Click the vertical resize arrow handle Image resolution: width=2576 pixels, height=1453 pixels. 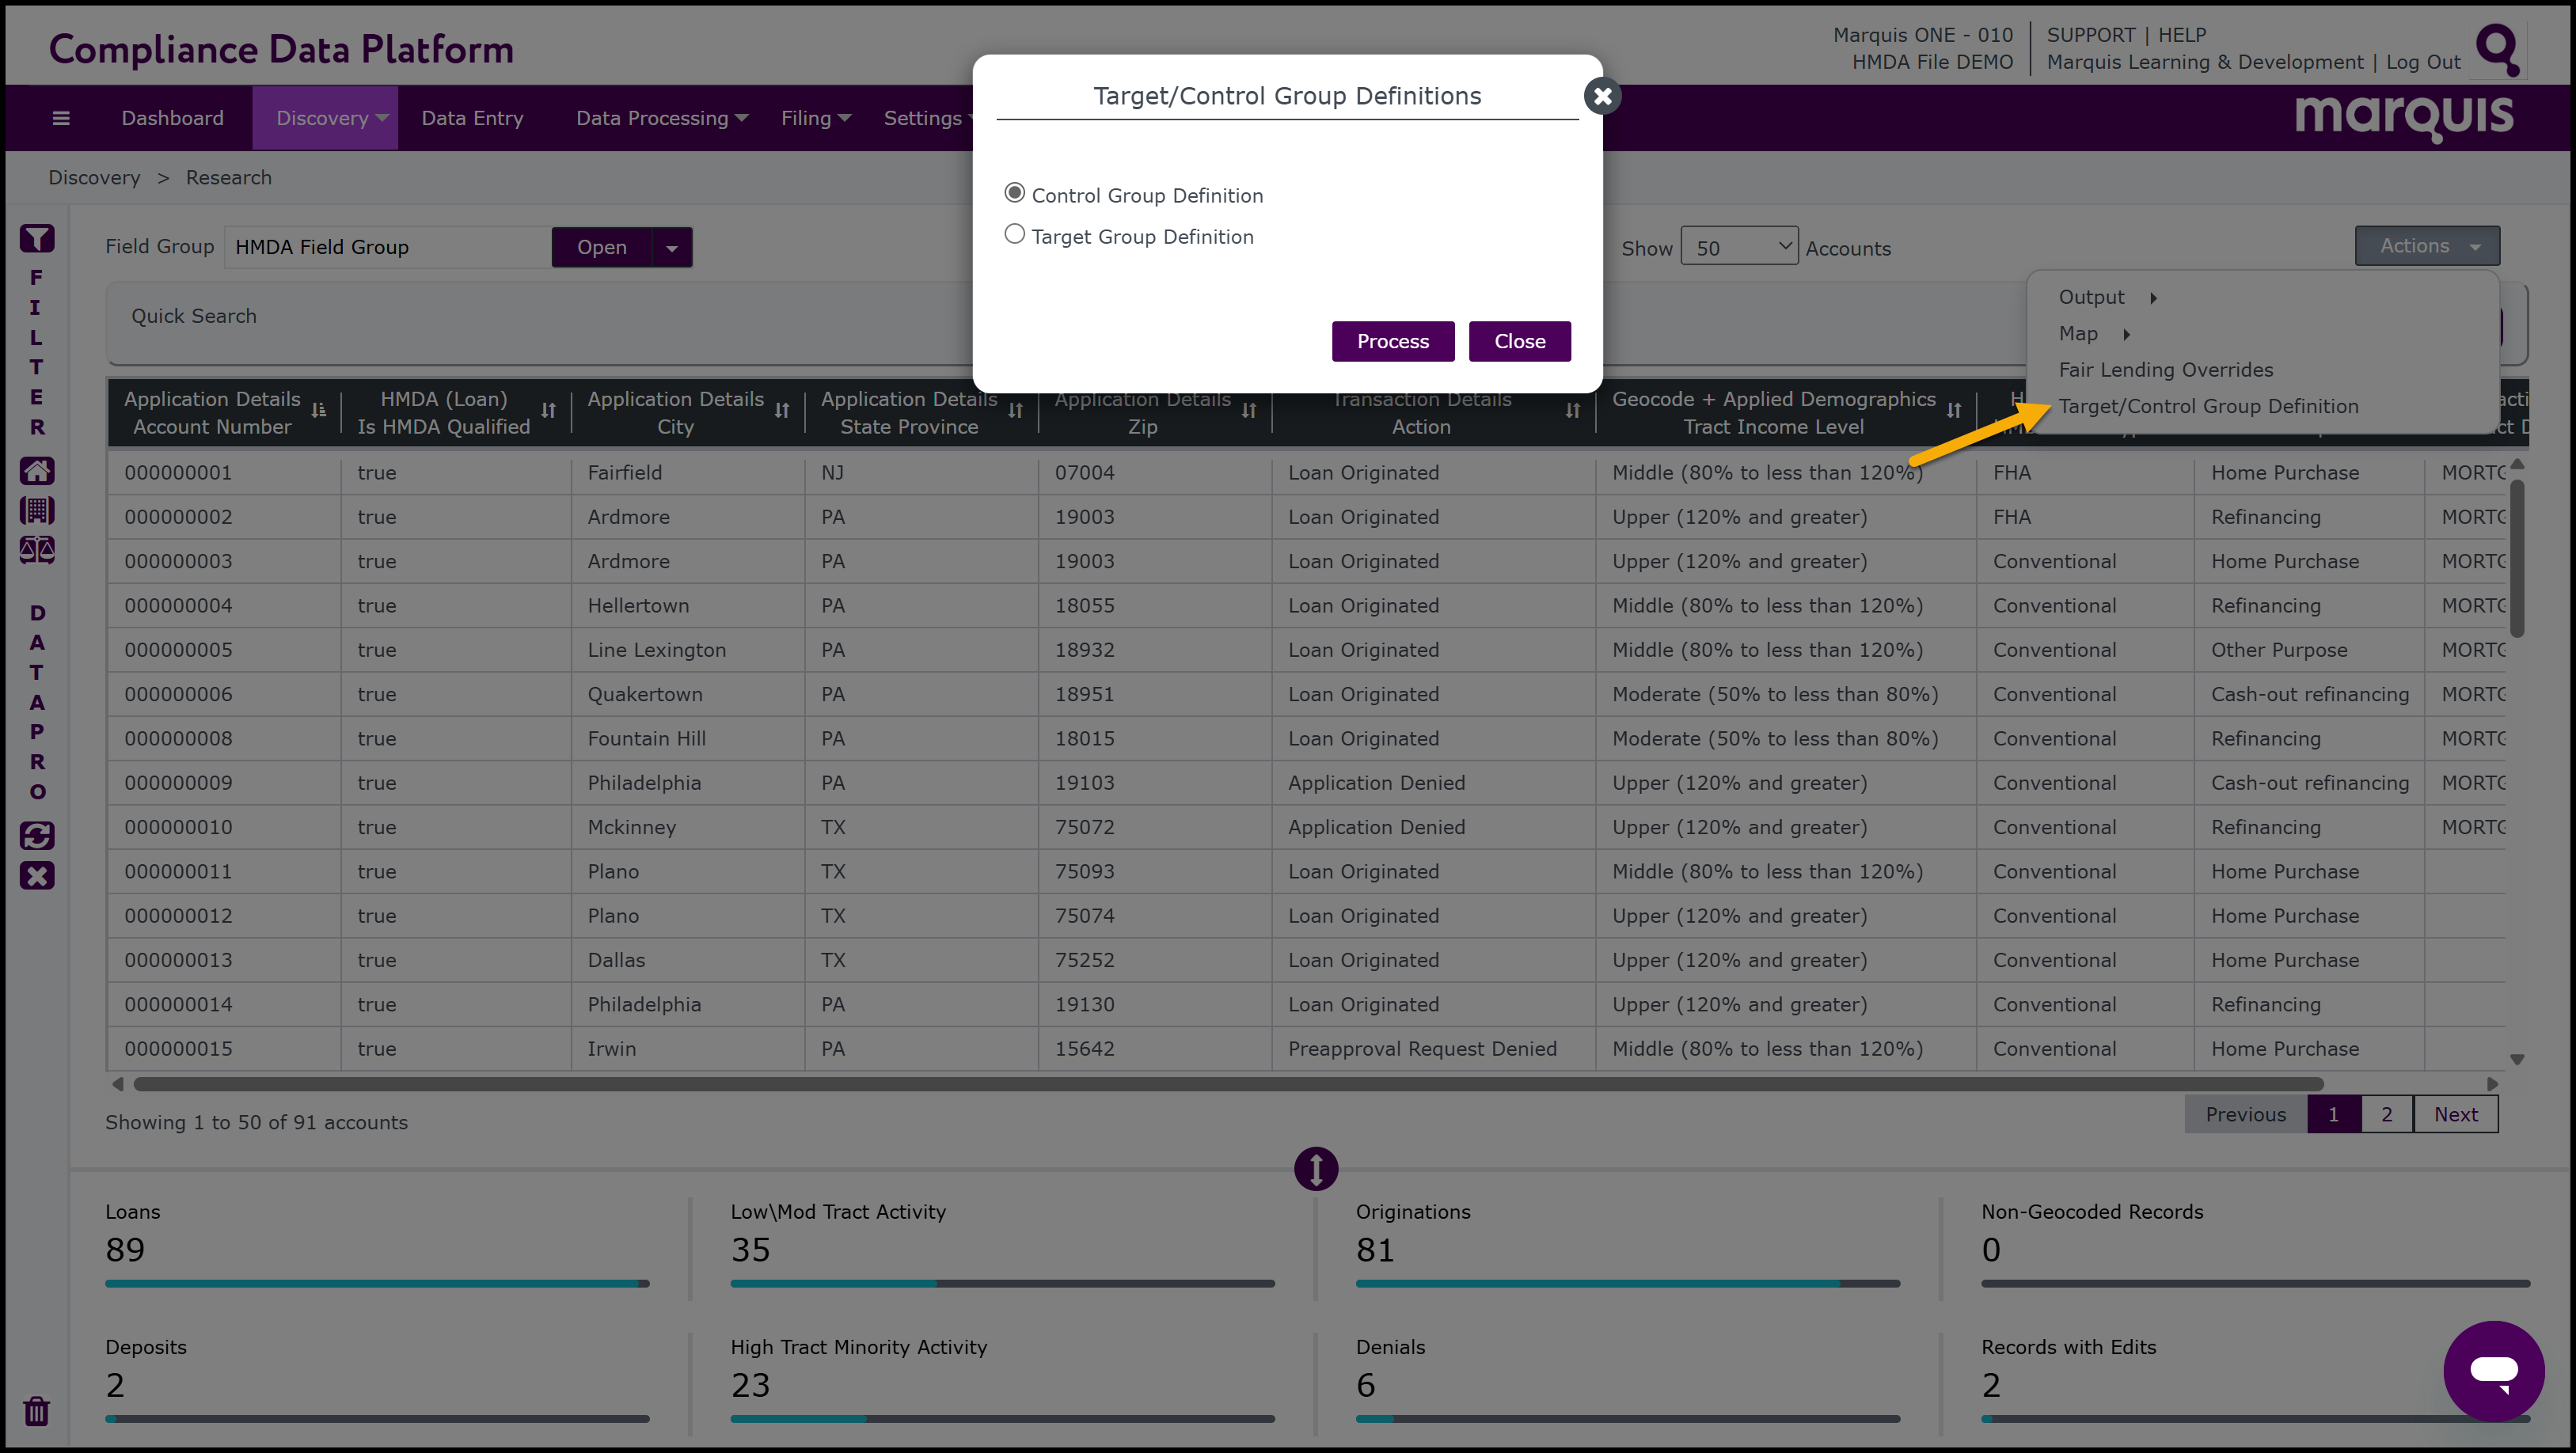tap(1316, 1168)
